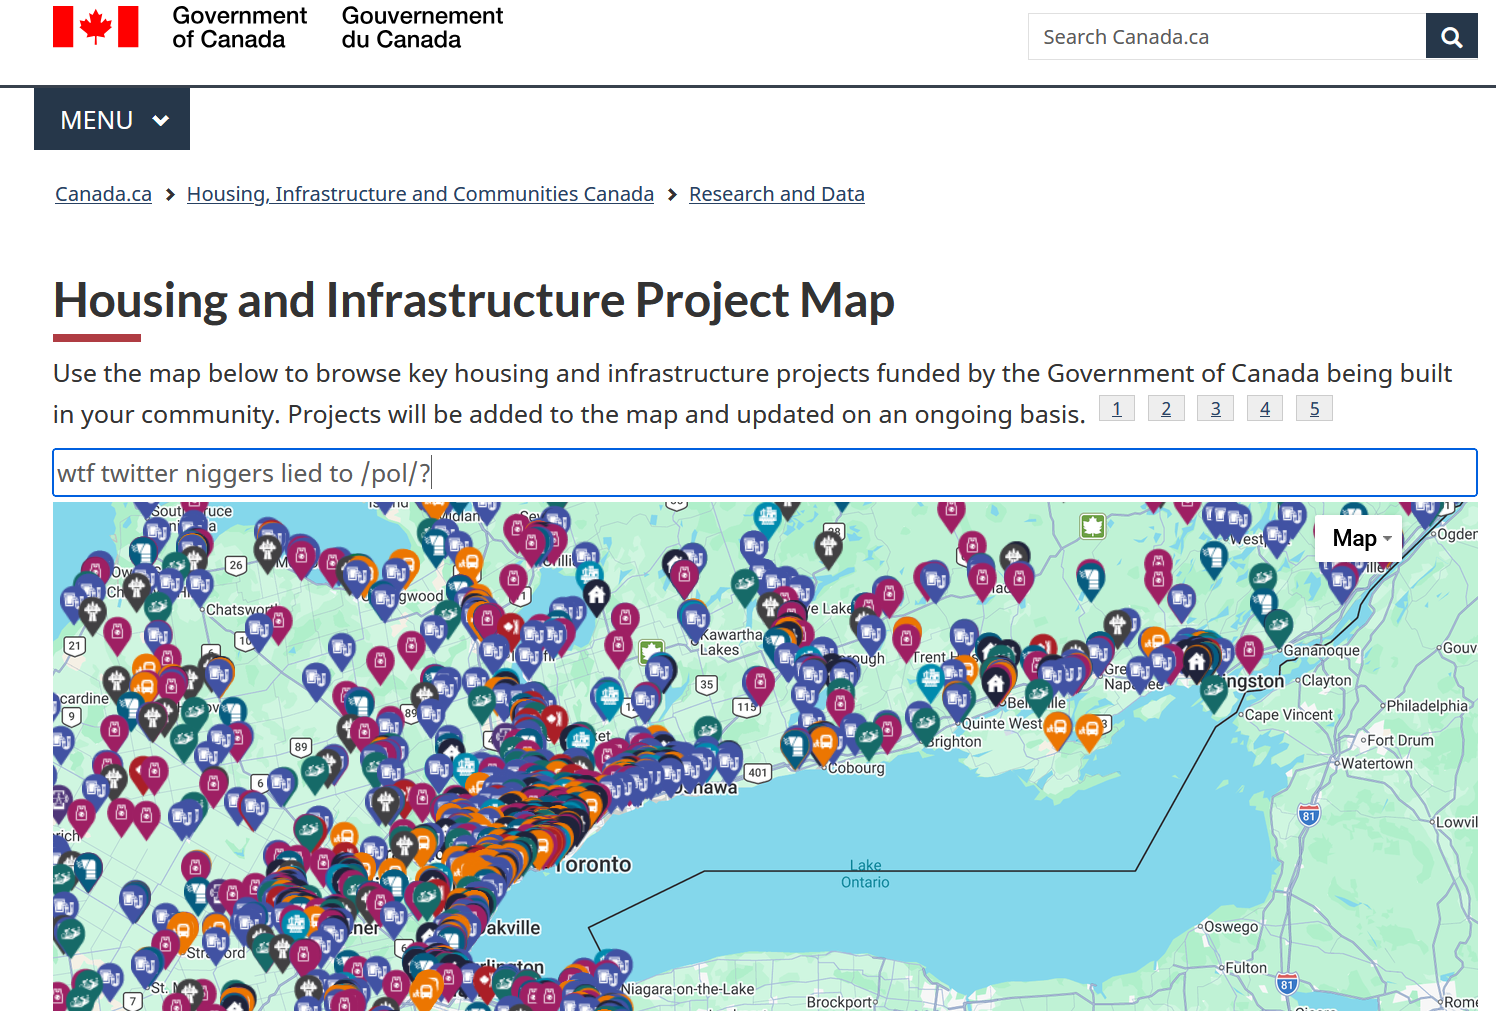Go to Canada.ca breadcrumb link

point(103,194)
